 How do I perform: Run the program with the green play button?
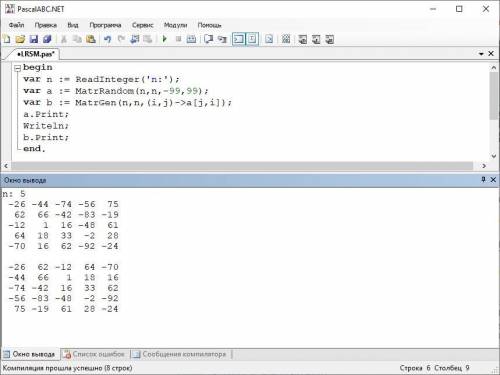164,39
